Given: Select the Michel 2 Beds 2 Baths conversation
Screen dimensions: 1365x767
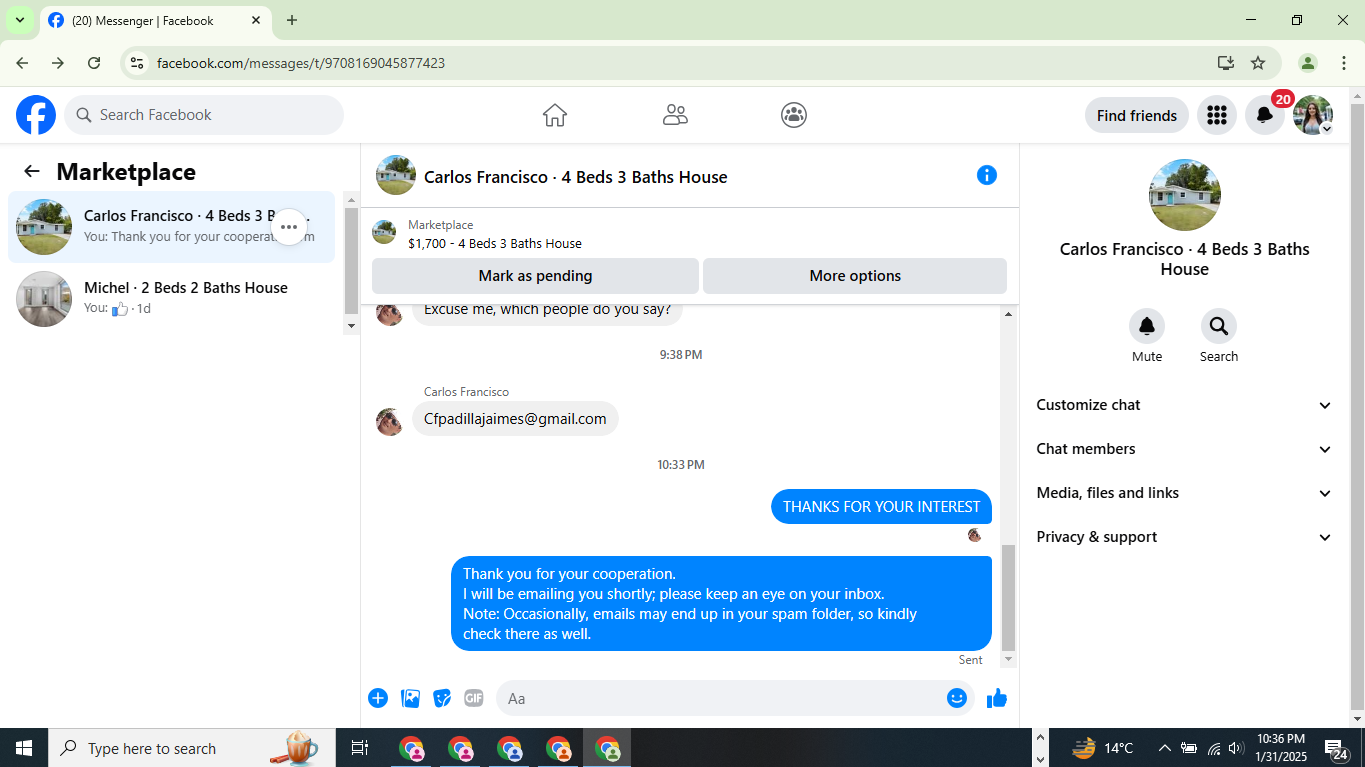Looking at the screenshot, I should [x=172, y=299].
